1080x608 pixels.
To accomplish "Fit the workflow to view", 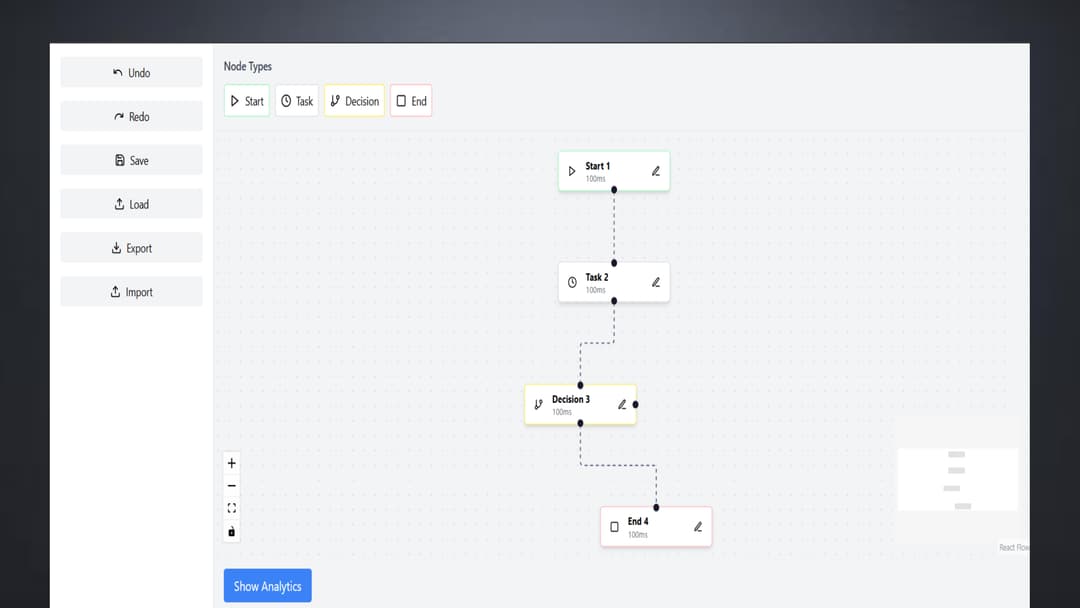I will tap(231, 507).
